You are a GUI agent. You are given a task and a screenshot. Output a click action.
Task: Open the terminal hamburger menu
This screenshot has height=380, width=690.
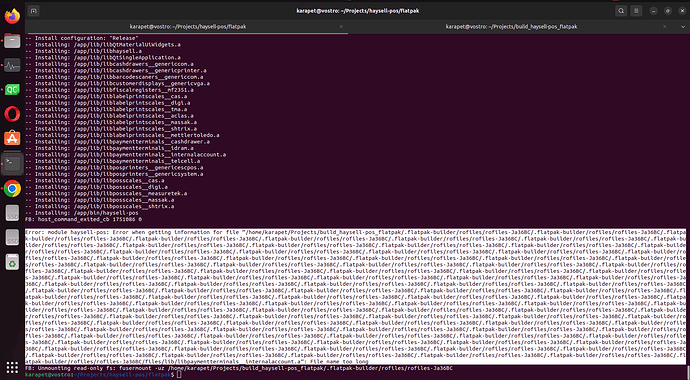636,11
